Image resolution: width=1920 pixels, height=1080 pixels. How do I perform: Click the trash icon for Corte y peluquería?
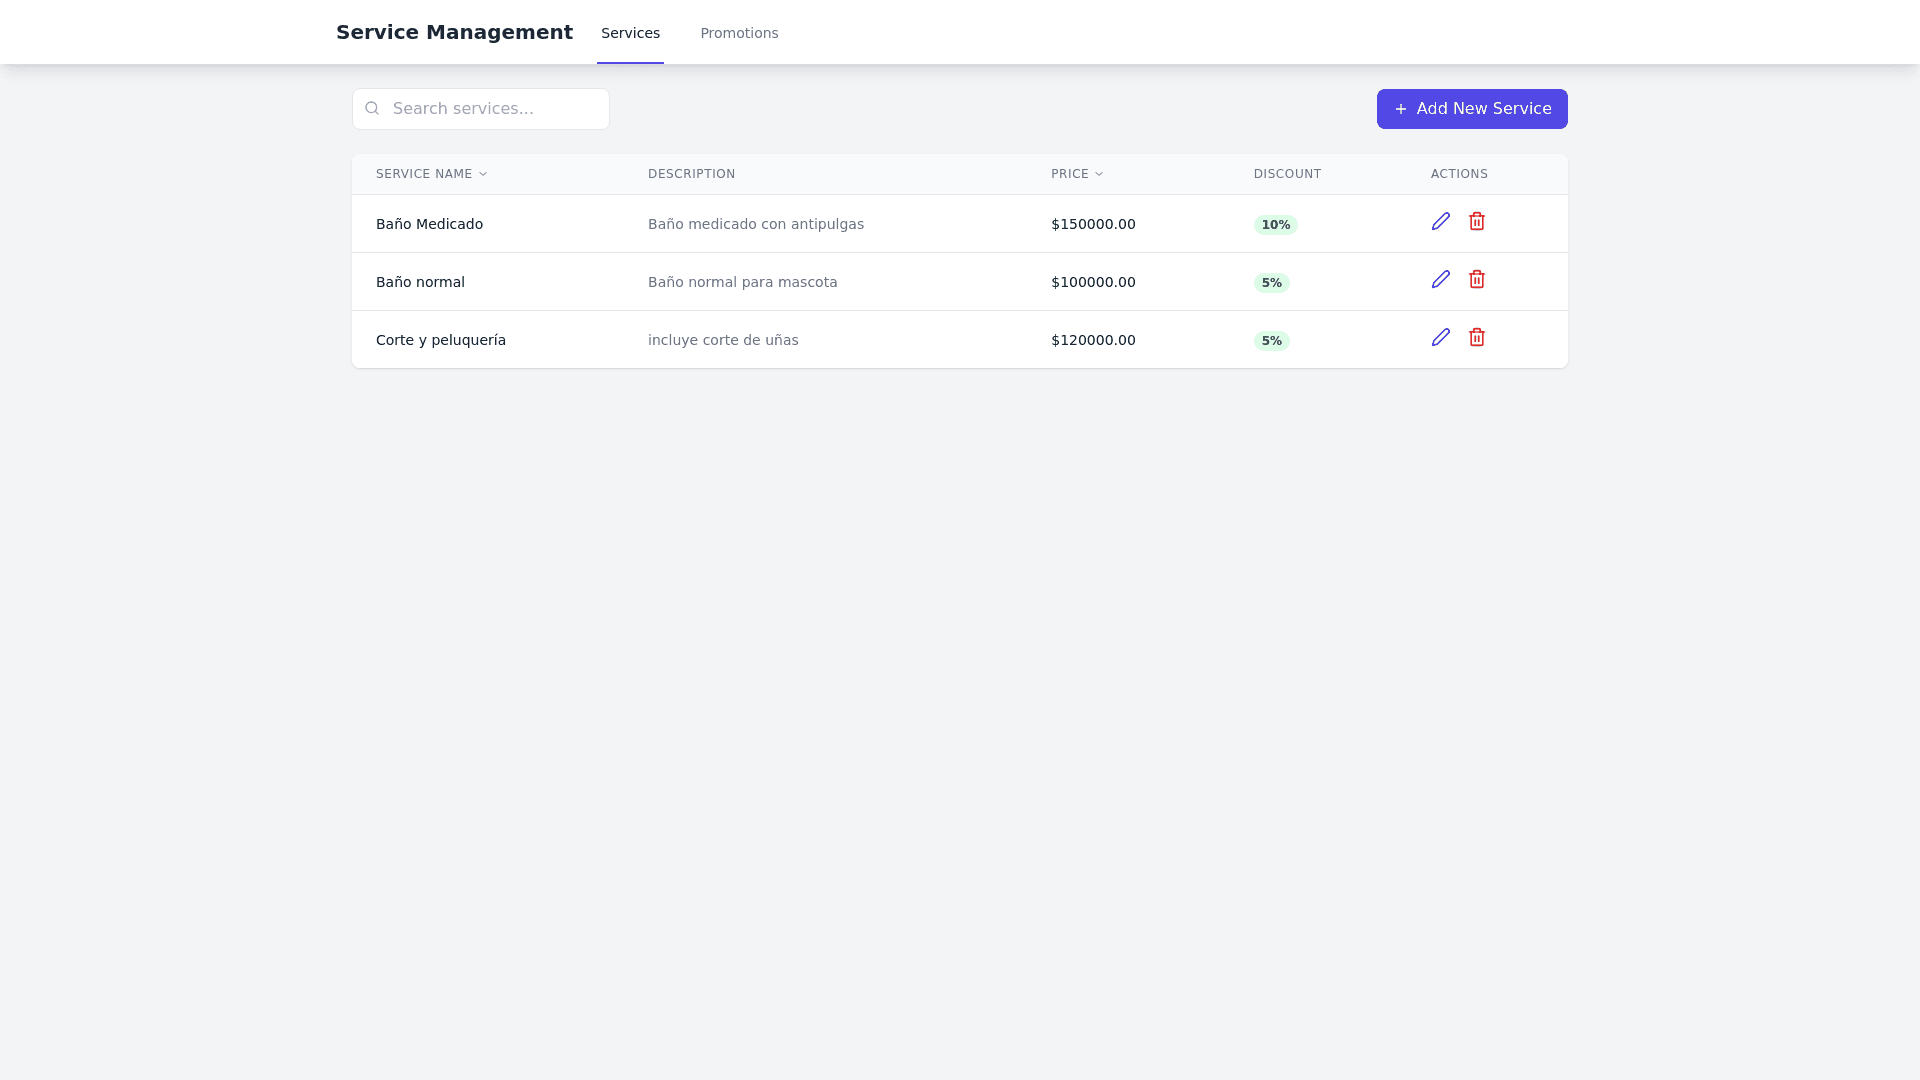click(x=1477, y=338)
